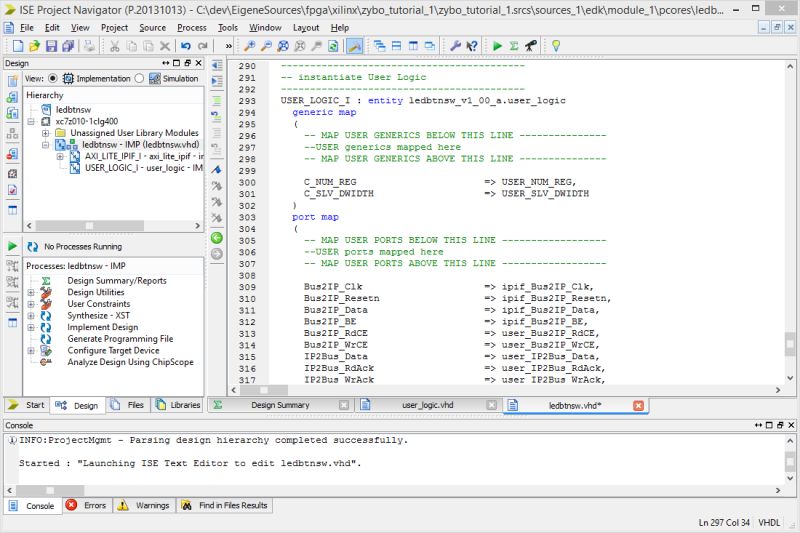Close the ledbtnsw.vhd tab

coord(638,405)
